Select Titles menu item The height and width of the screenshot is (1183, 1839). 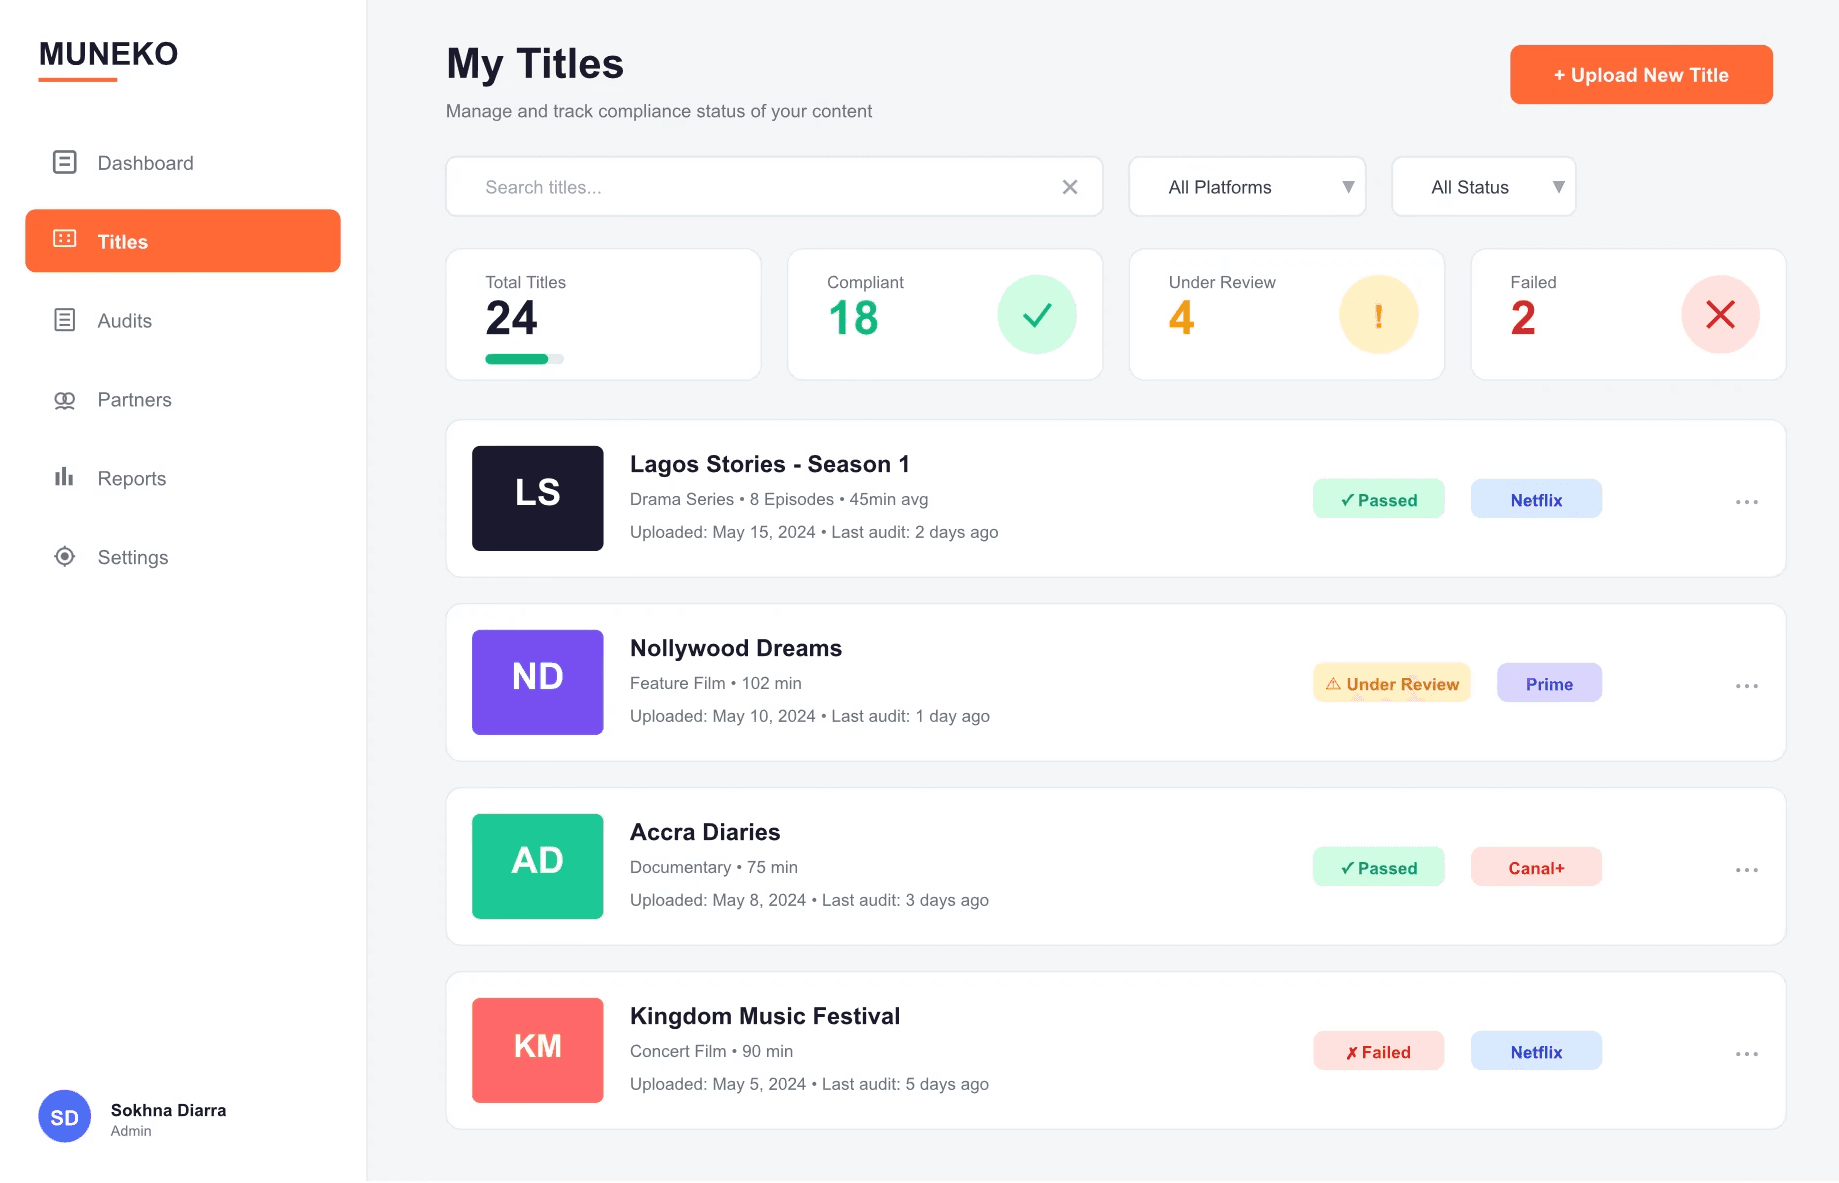point(183,241)
